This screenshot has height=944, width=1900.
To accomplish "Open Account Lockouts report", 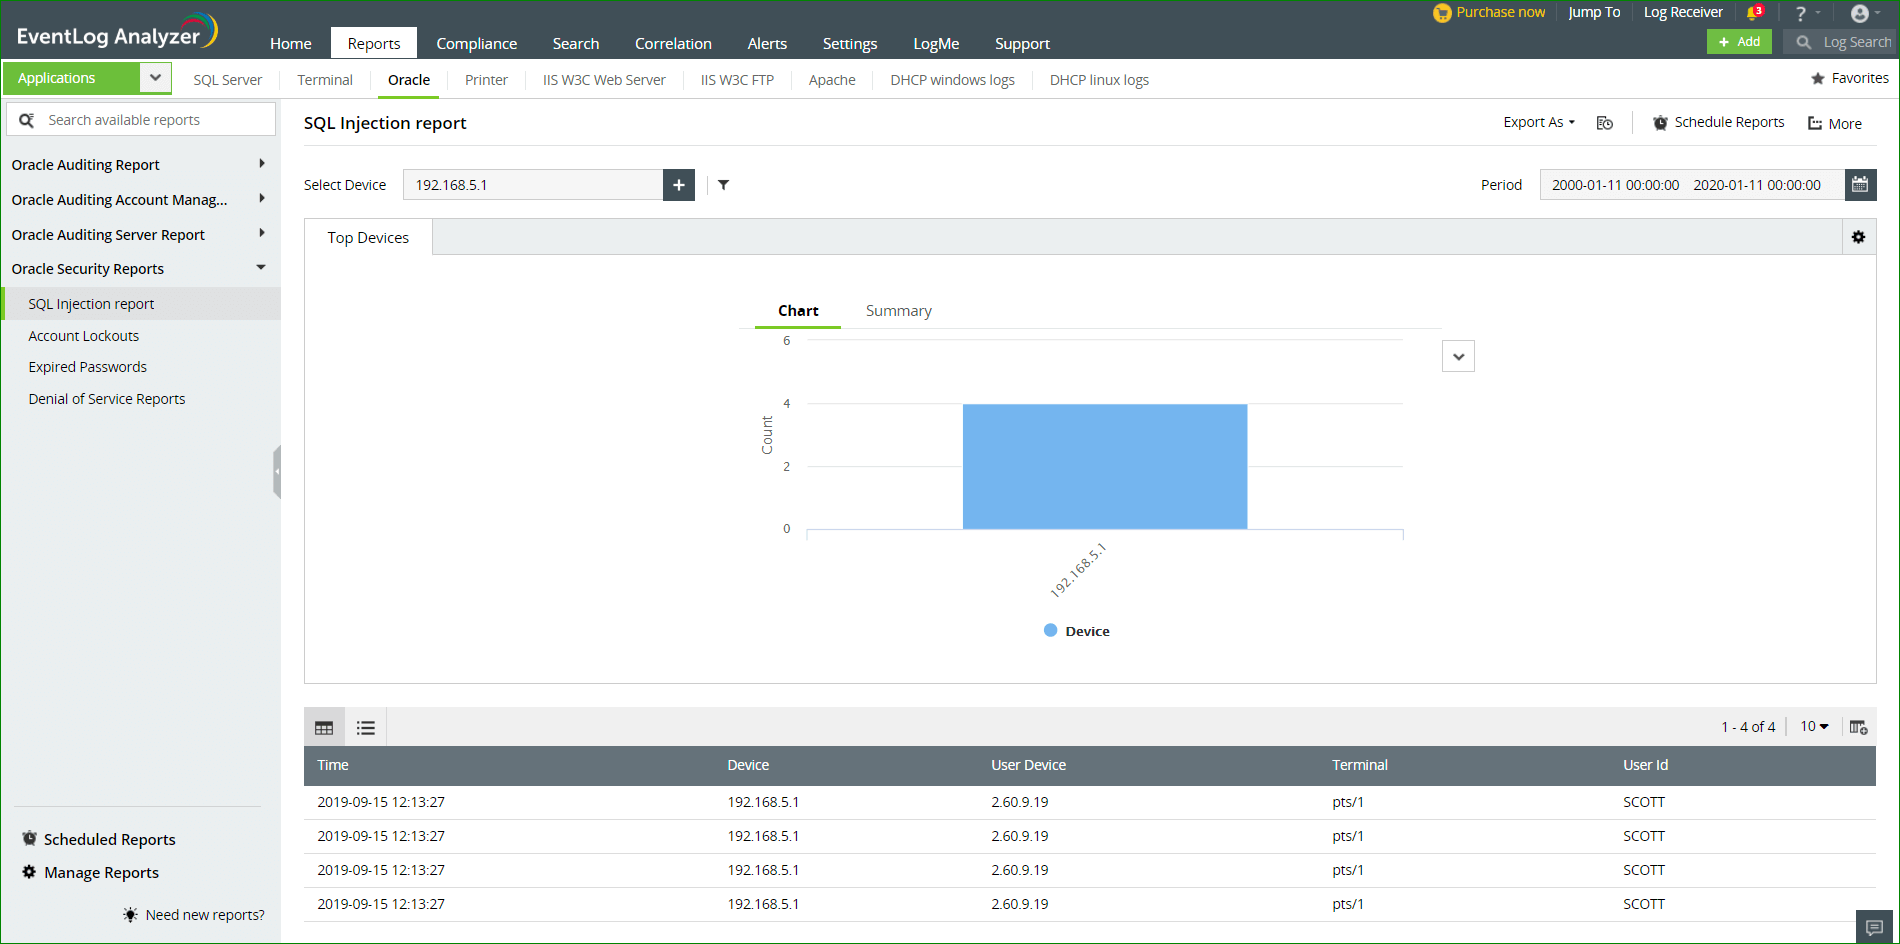I will 84,336.
